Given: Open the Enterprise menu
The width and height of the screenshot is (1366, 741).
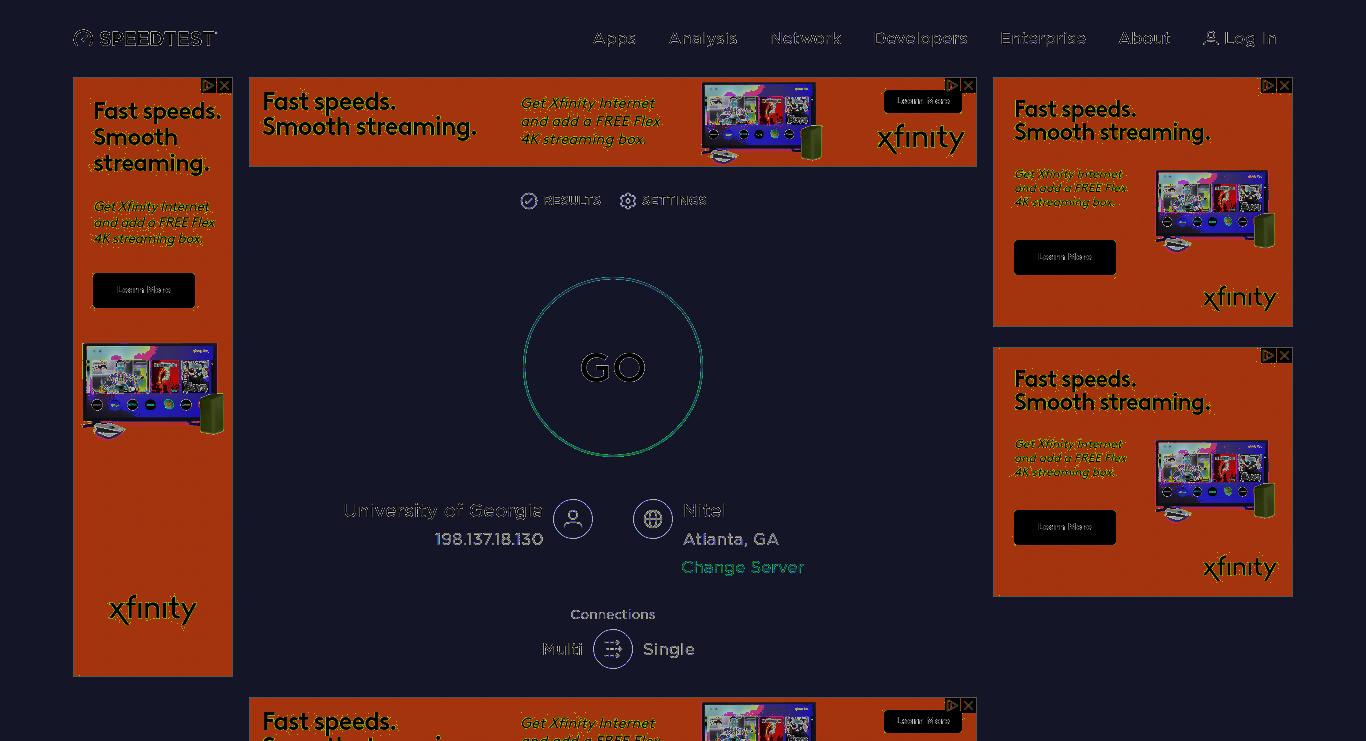Looking at the screenshot, I should click(1043, 38).
